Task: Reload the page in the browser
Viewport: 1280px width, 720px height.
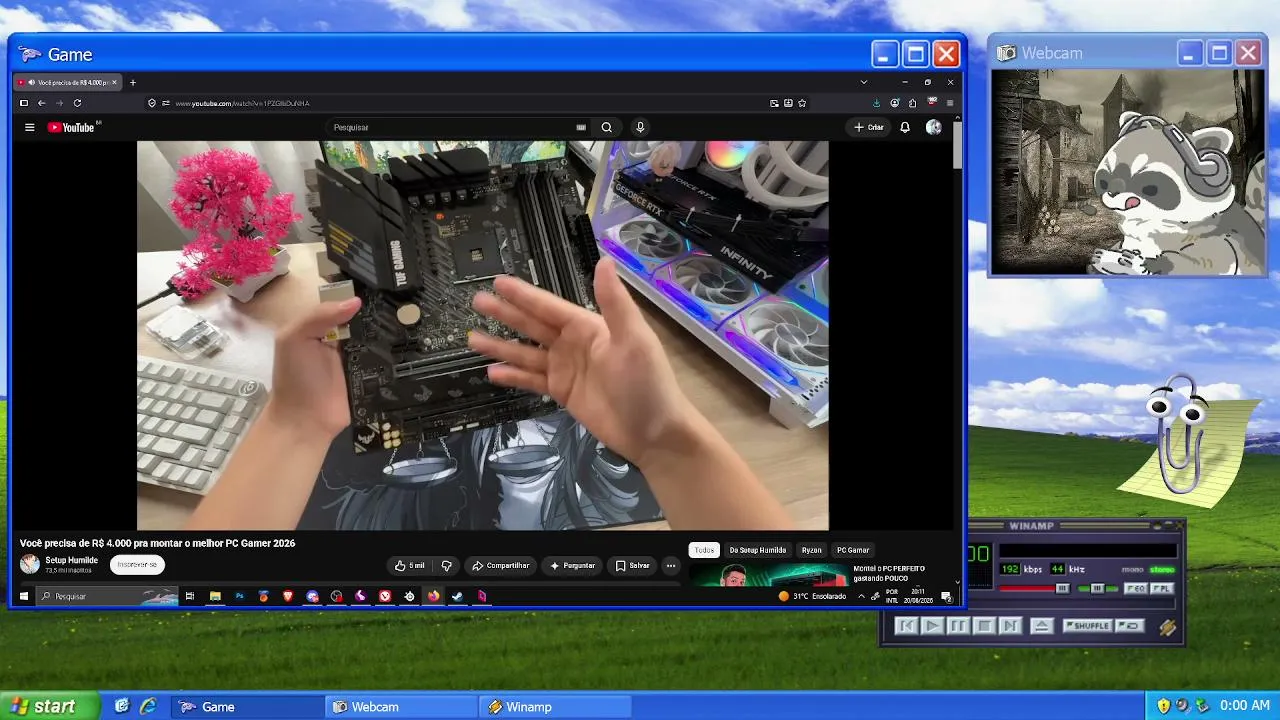Action: (x=77, y=103)
